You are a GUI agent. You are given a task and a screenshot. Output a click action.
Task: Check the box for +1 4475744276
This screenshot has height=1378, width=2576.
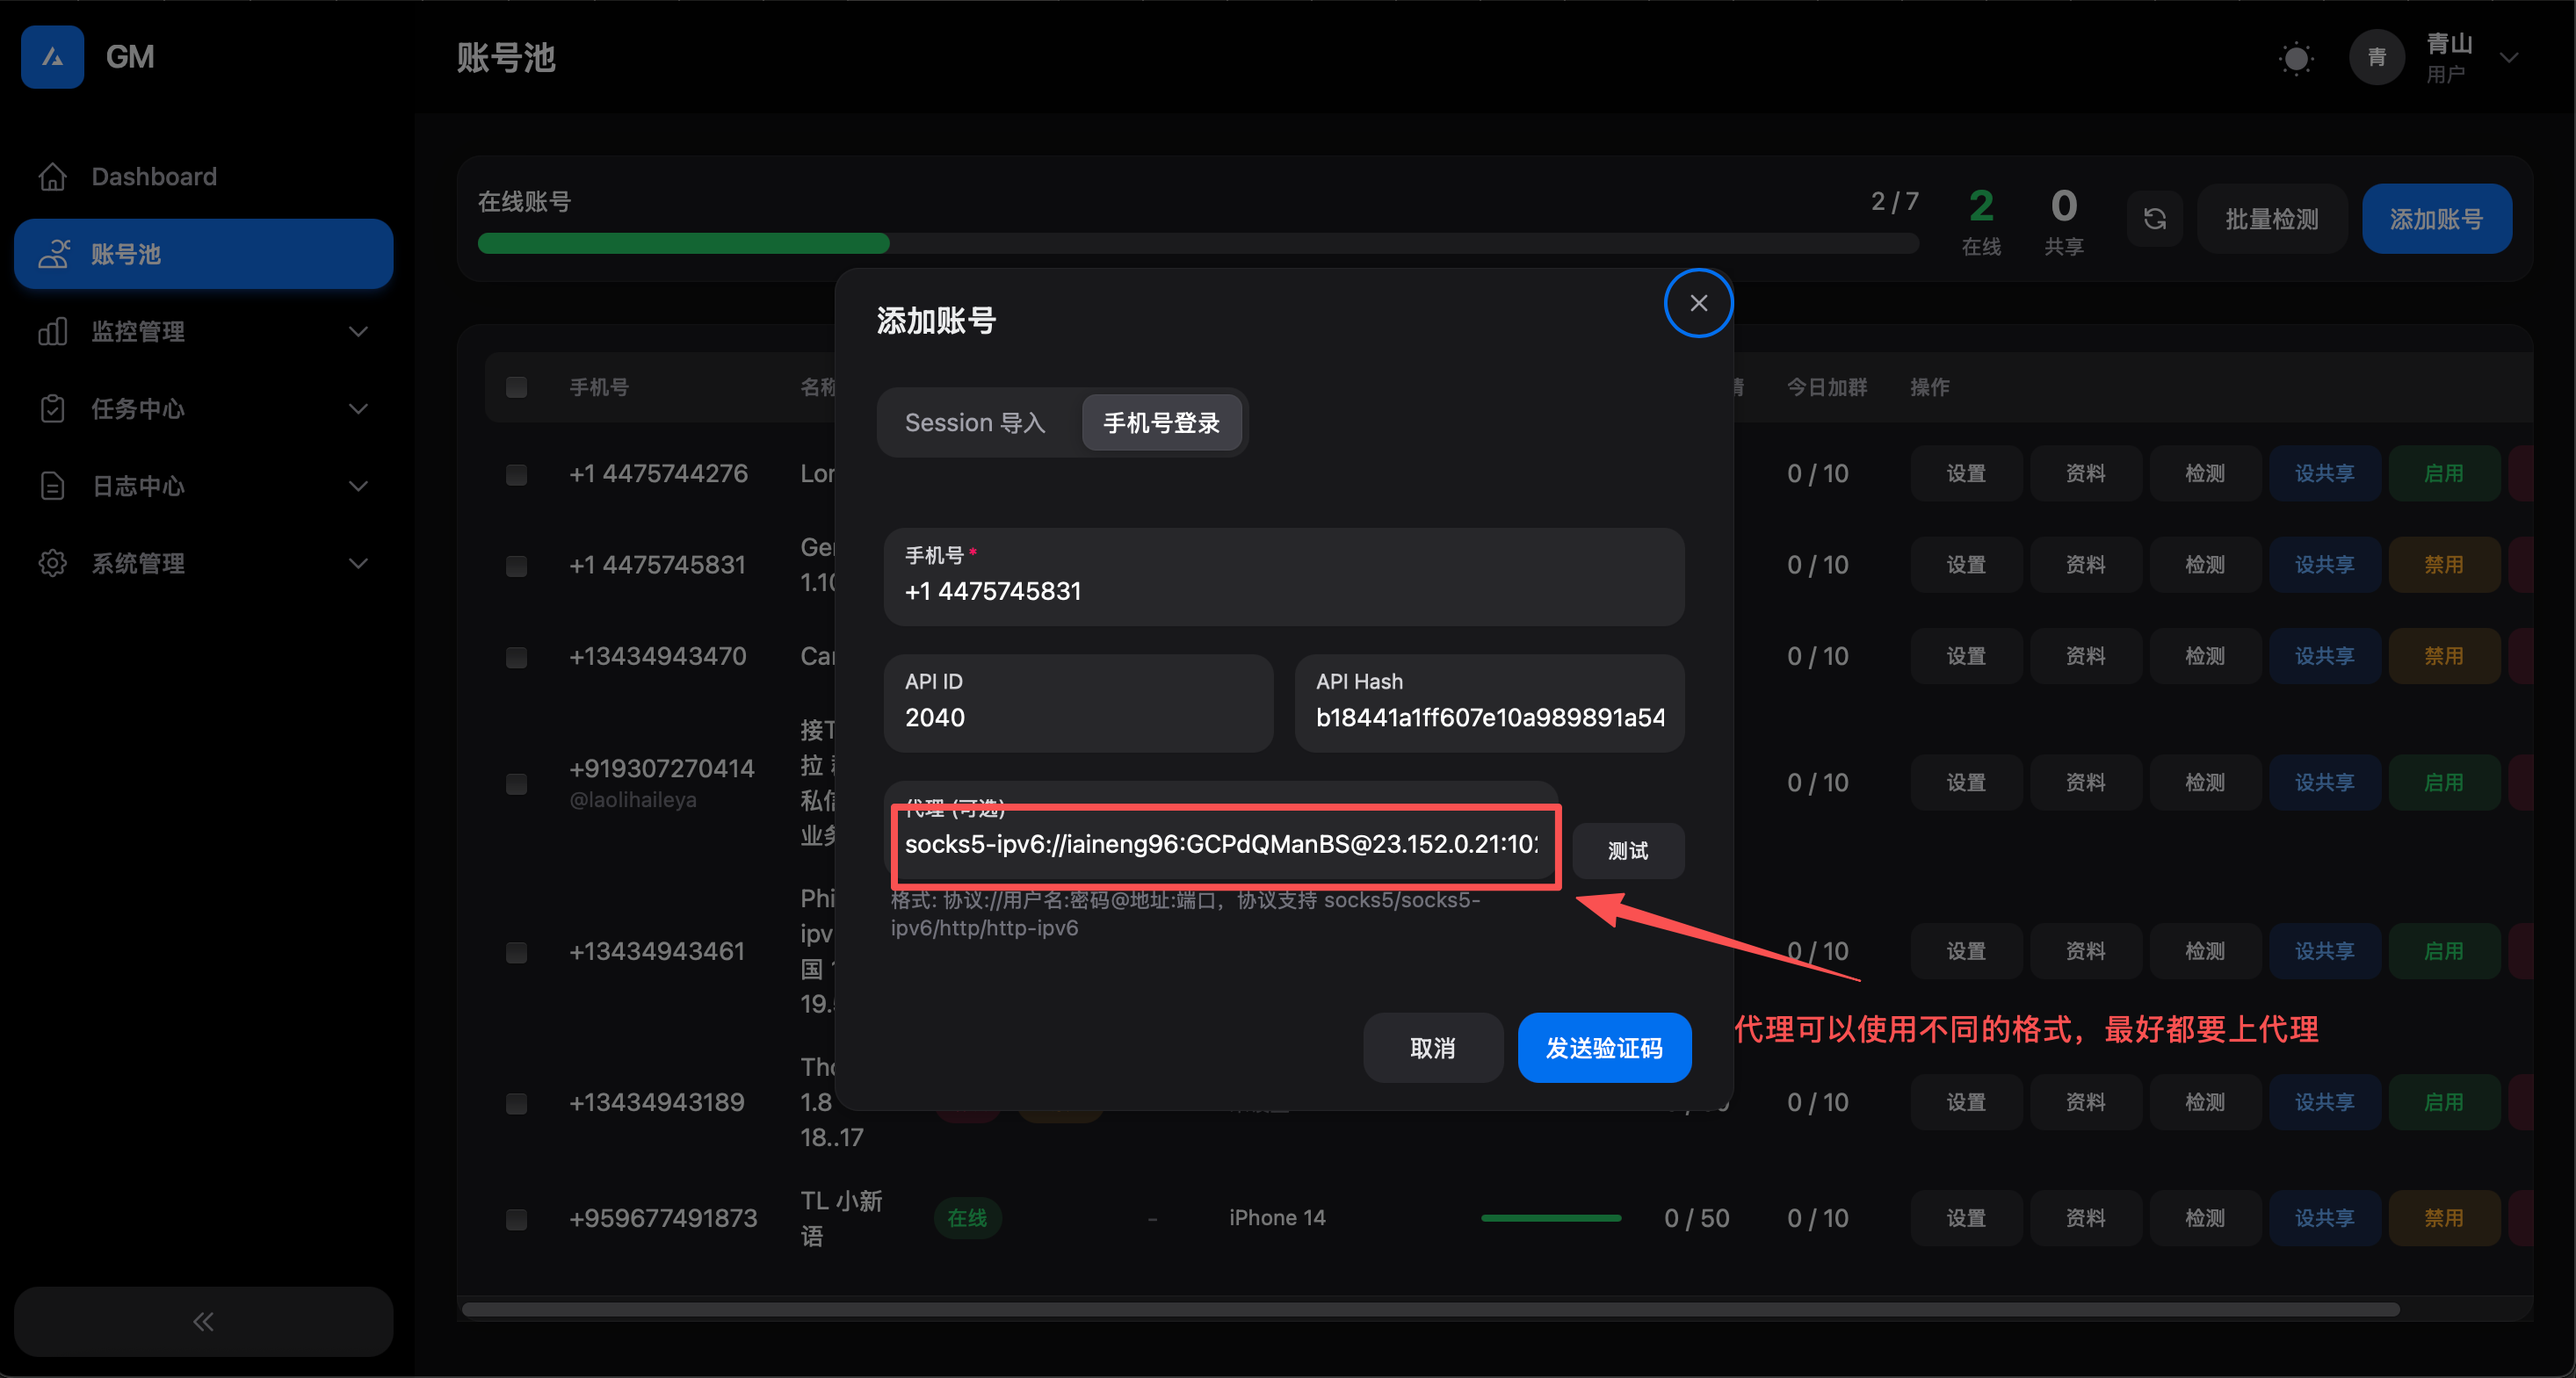tap(516, 474)
